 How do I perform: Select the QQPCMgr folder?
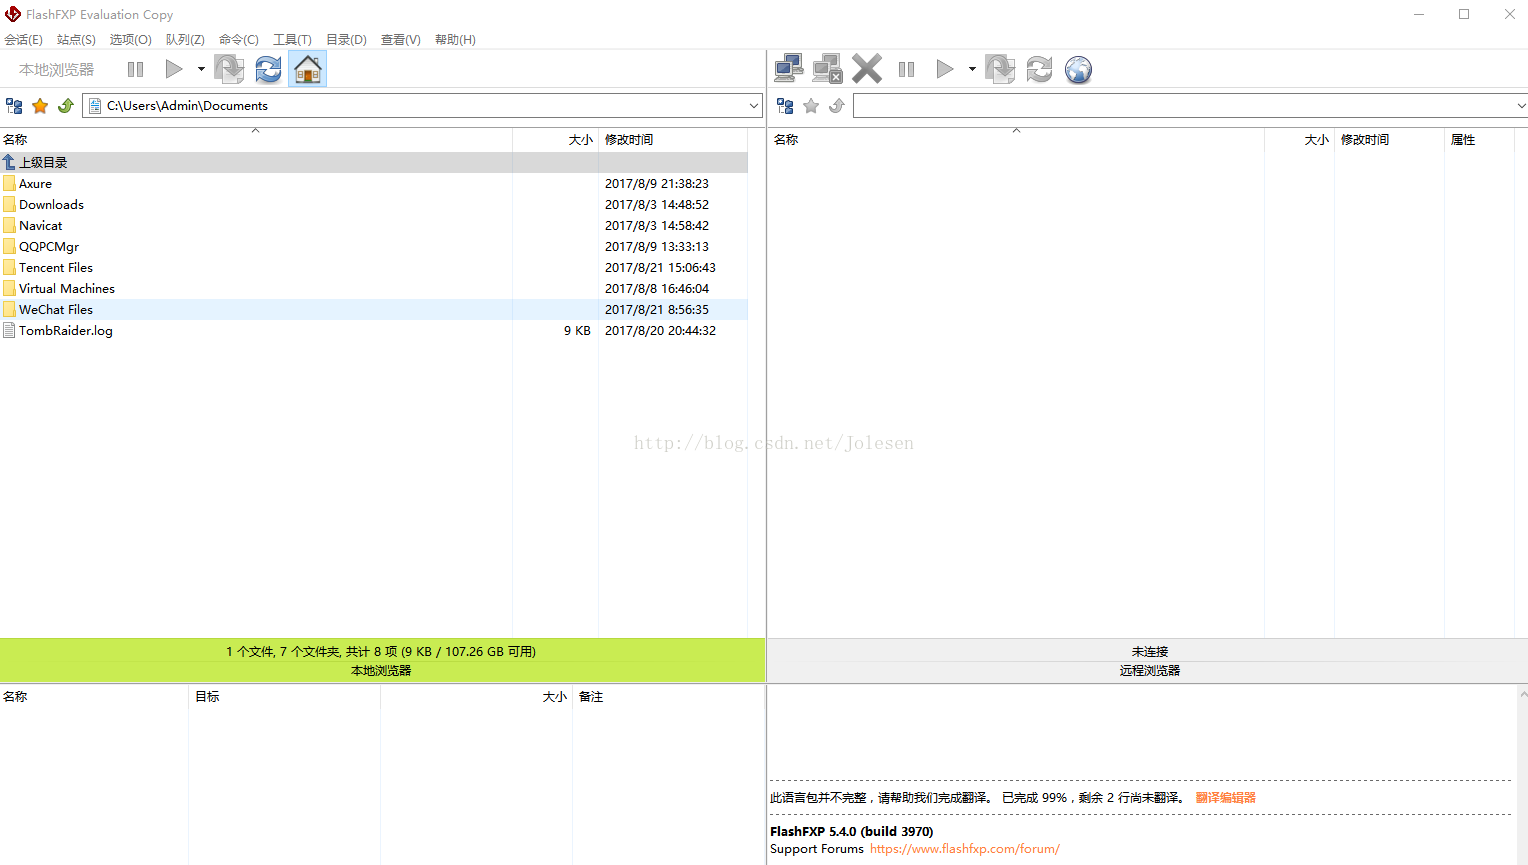point(374,247)
